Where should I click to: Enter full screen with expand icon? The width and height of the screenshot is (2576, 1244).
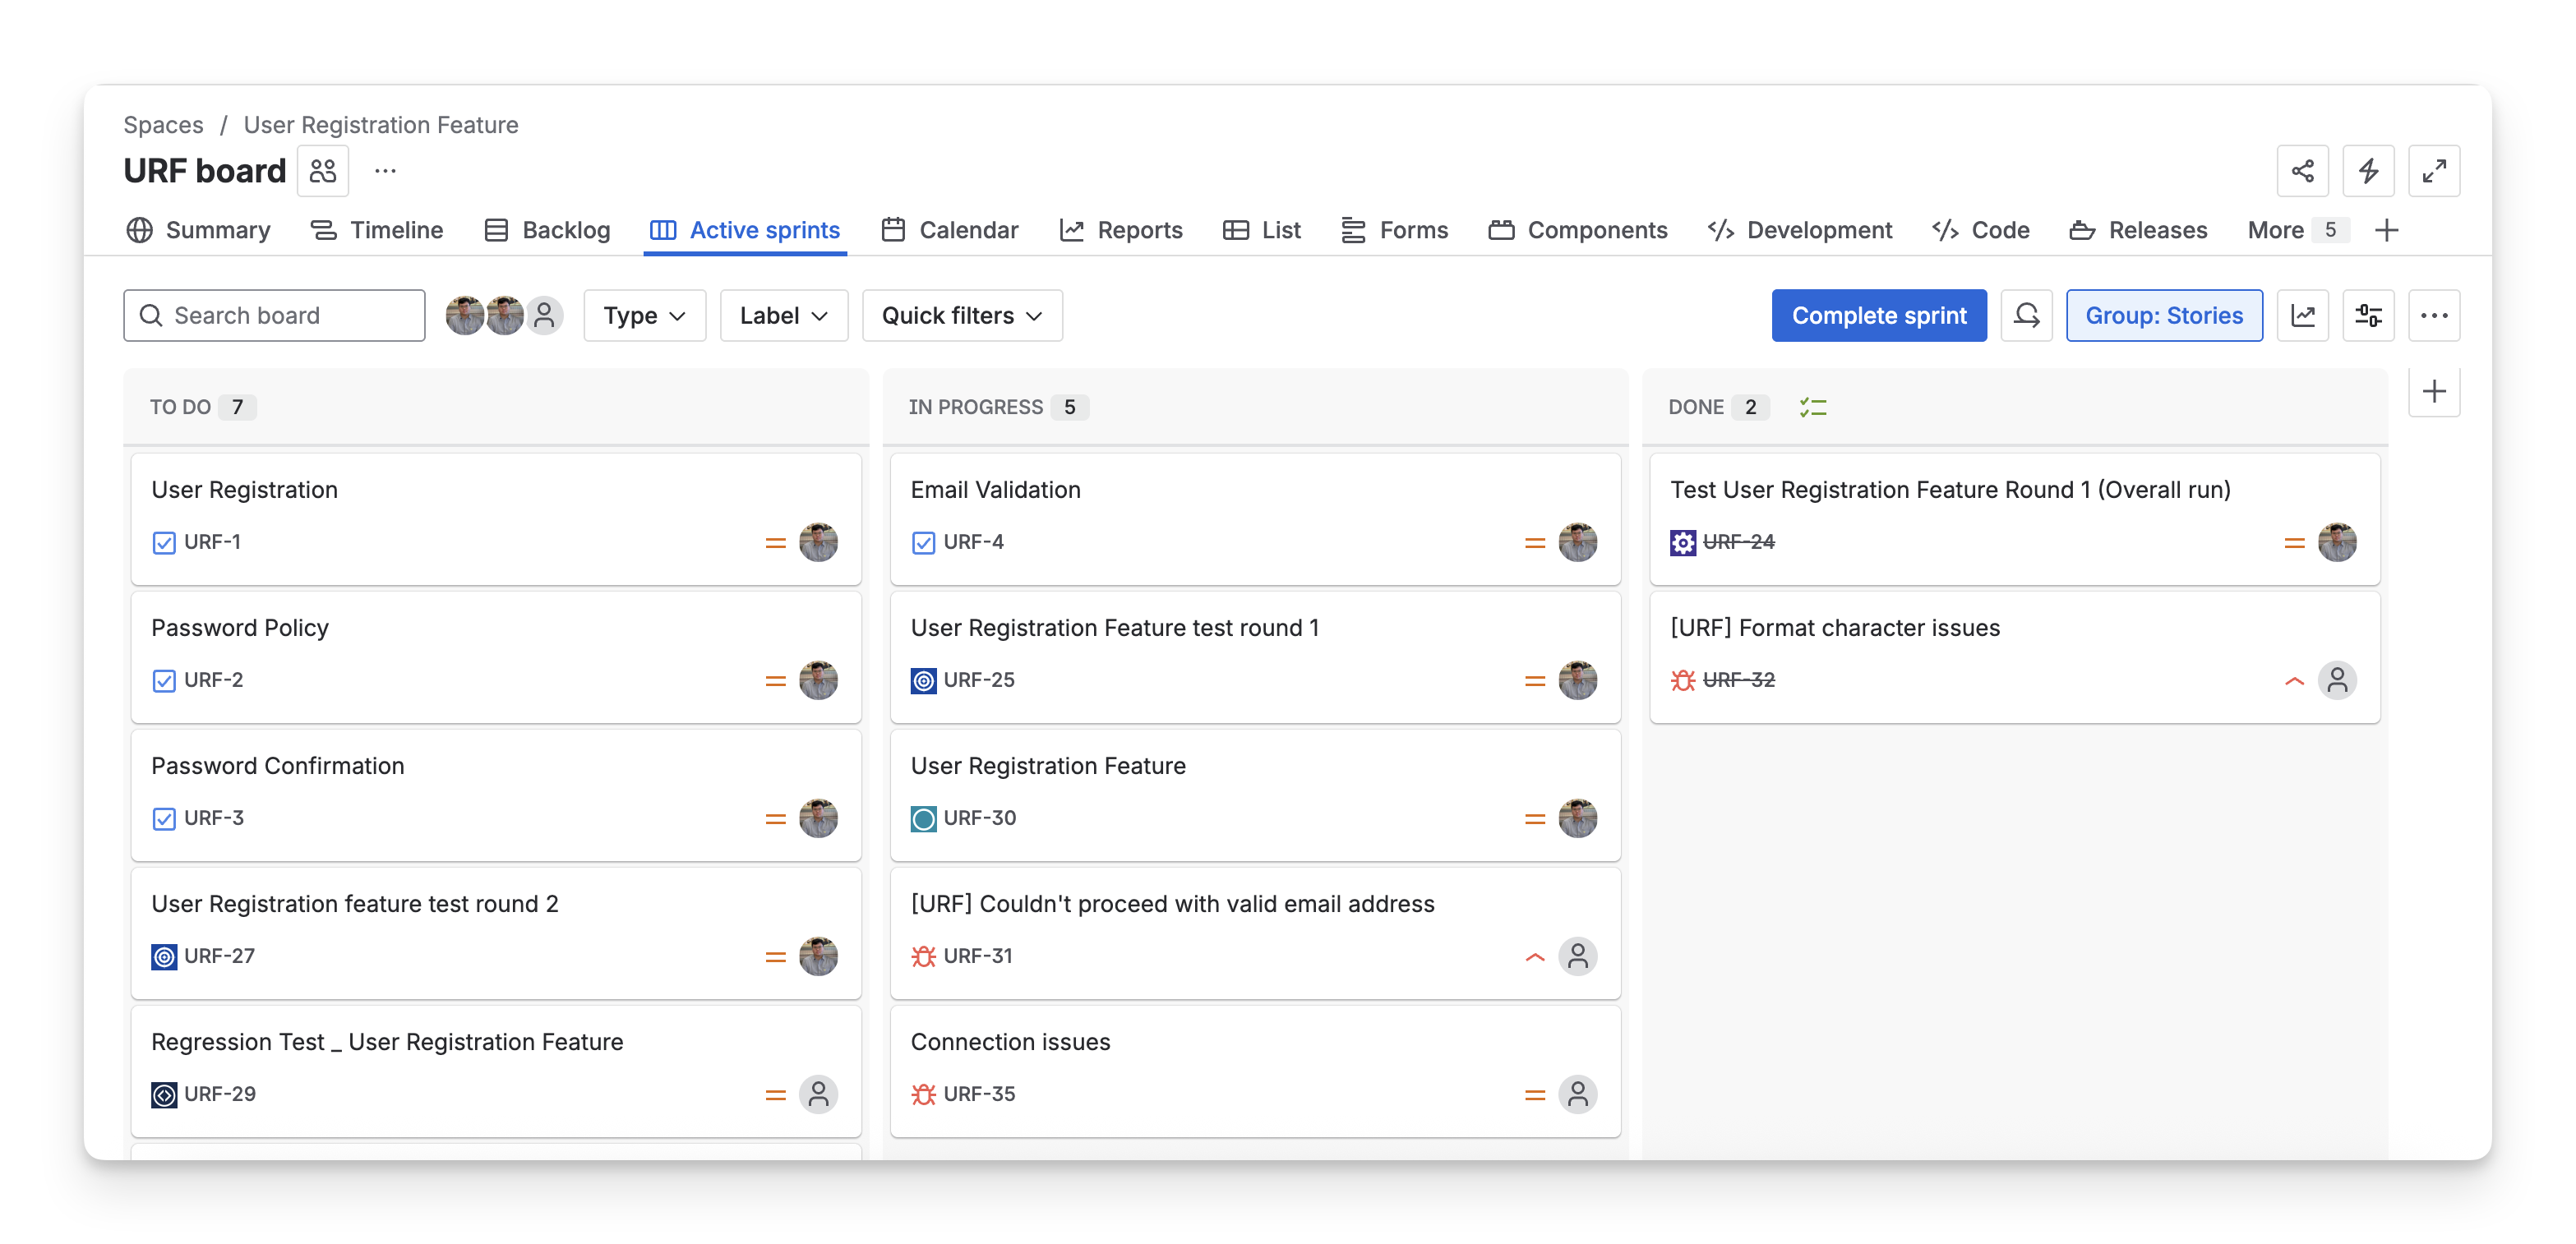pos(2433,171)
